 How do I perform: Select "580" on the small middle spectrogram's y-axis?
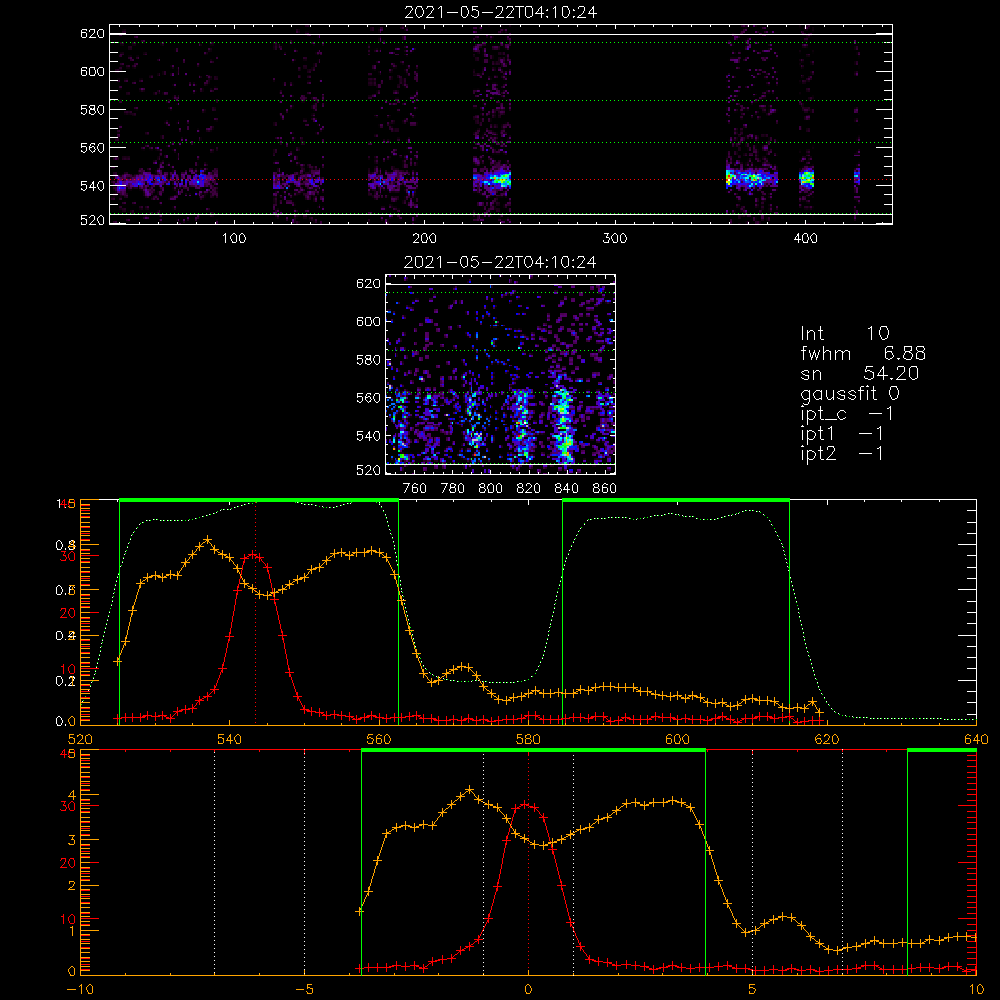pyautogui.click(x=369, y=360)
